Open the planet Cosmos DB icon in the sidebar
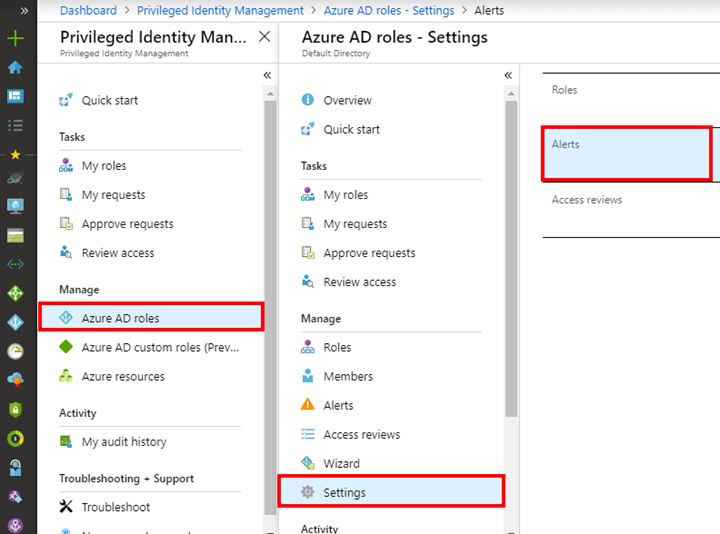720x534 pixels. tap(15, 178)
